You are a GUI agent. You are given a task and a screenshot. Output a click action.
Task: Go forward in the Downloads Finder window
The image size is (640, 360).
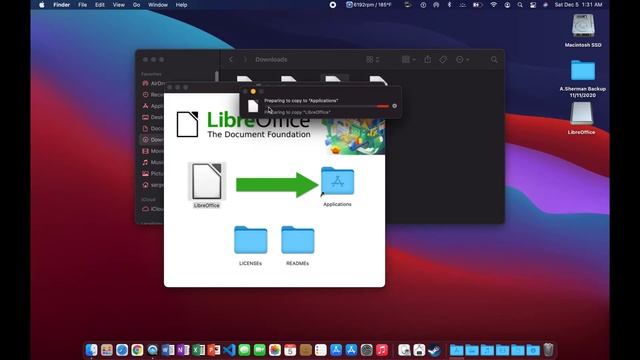coord(245,60)
